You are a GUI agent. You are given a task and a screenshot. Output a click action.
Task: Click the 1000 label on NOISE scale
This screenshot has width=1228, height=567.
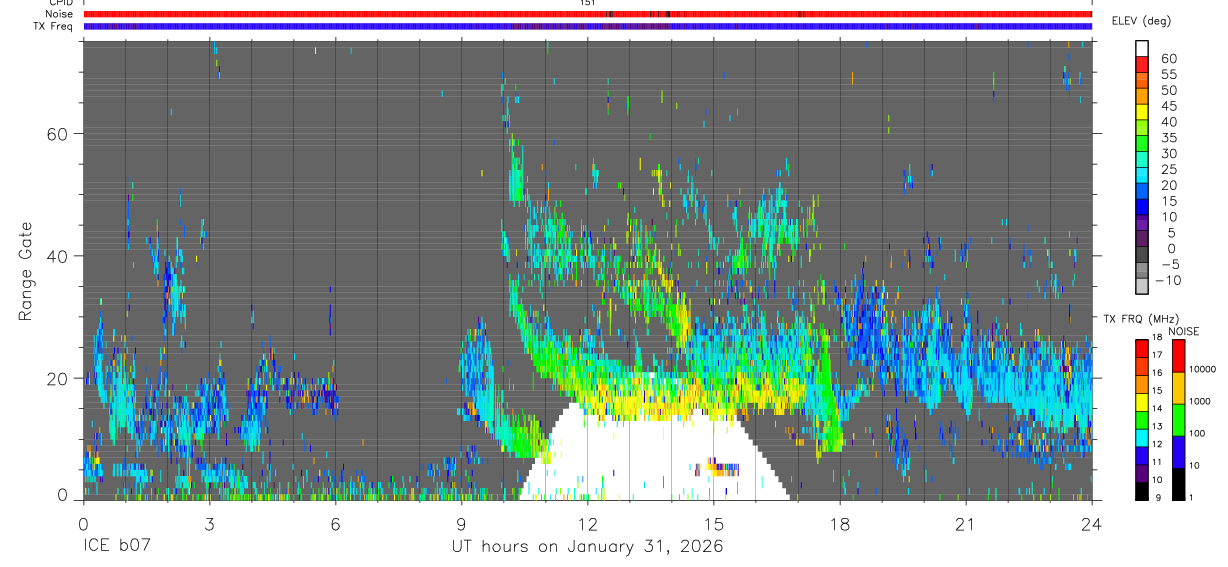[1200, 401]
